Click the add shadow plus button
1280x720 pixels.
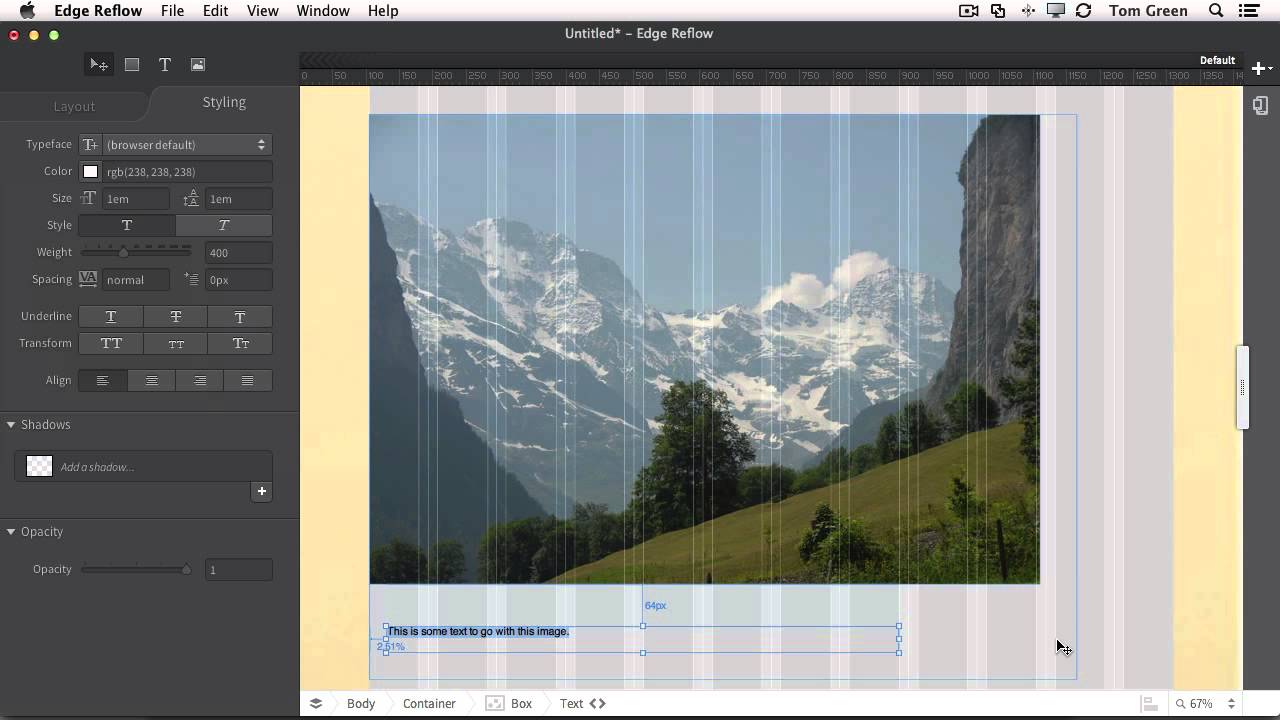(x=262, y=491)
